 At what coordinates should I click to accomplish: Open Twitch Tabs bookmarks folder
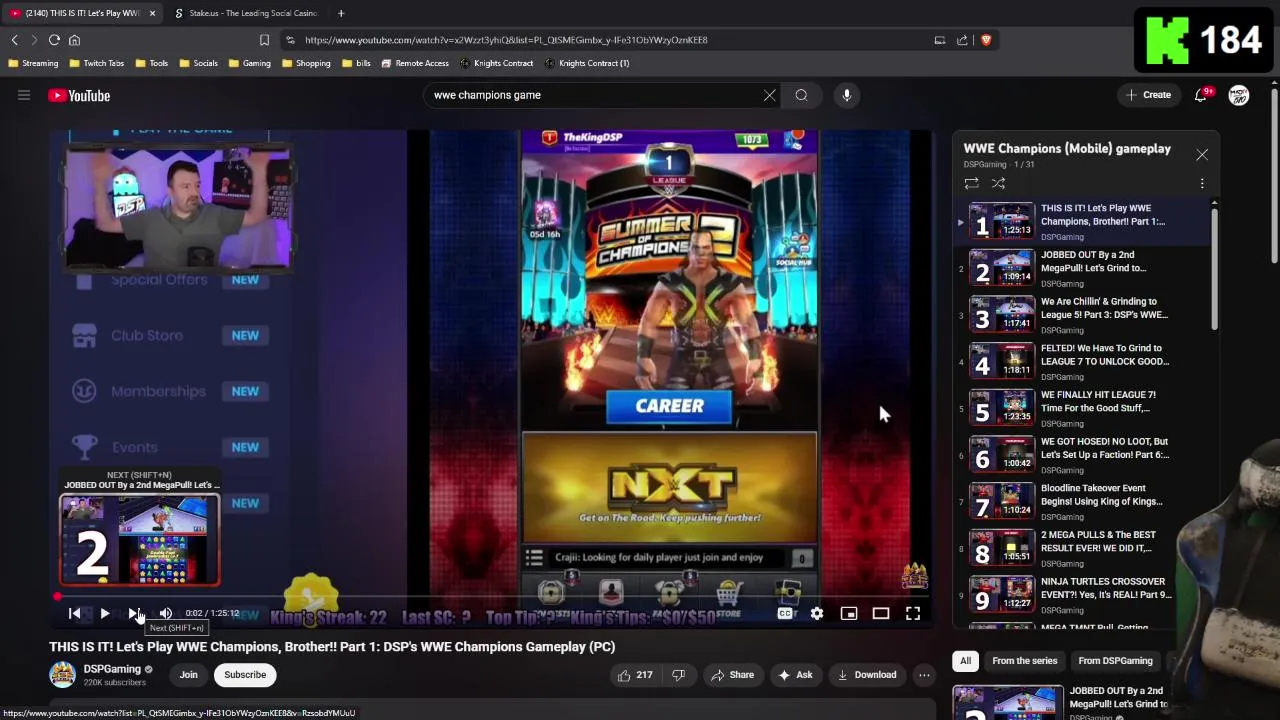click(96, 63)
